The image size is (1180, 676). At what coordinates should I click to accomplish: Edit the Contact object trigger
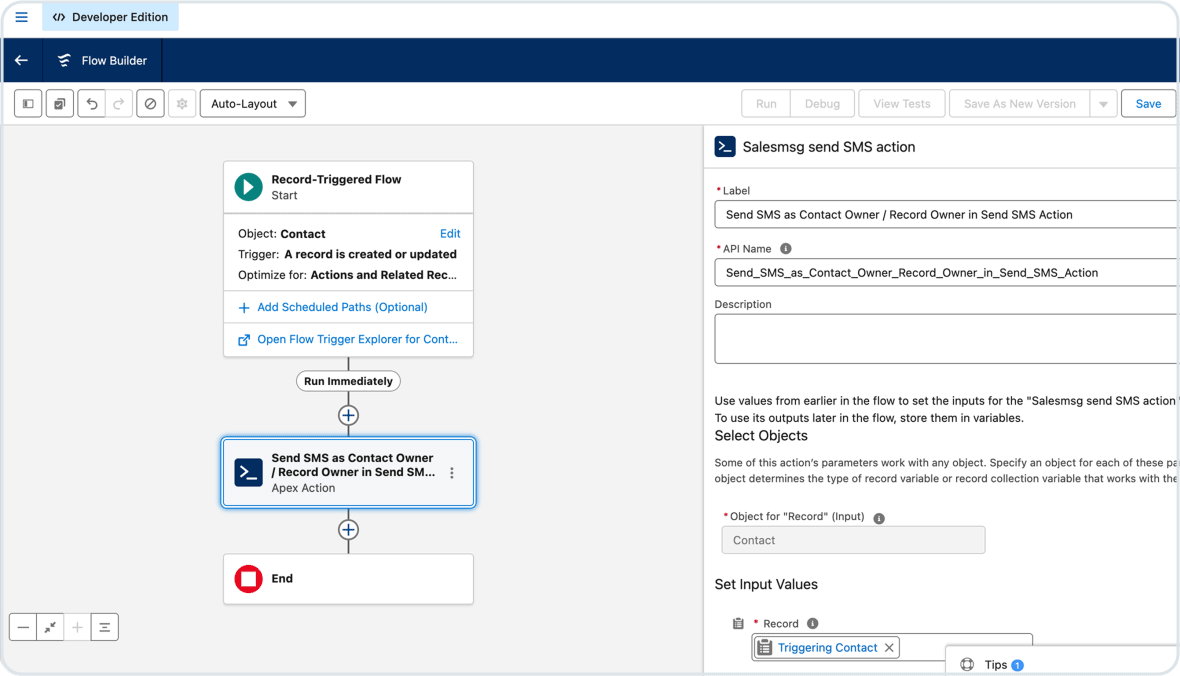tap(450, 233)
